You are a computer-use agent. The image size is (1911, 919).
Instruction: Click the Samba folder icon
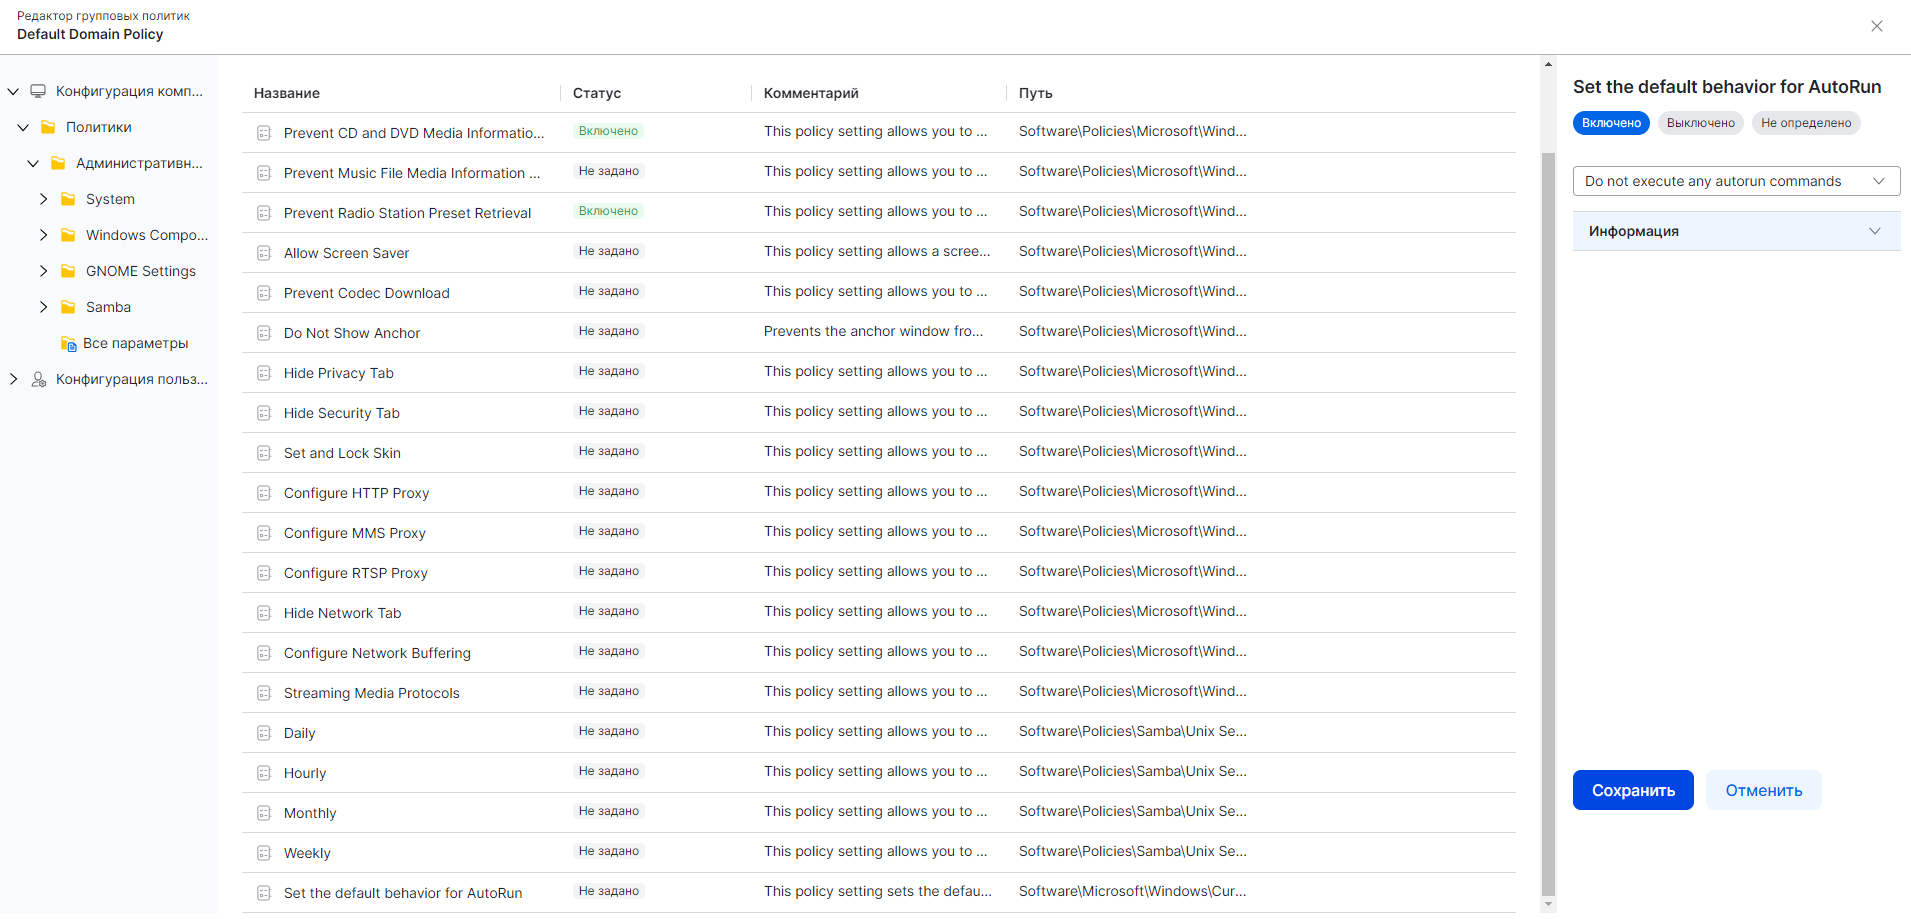(68, 307)
